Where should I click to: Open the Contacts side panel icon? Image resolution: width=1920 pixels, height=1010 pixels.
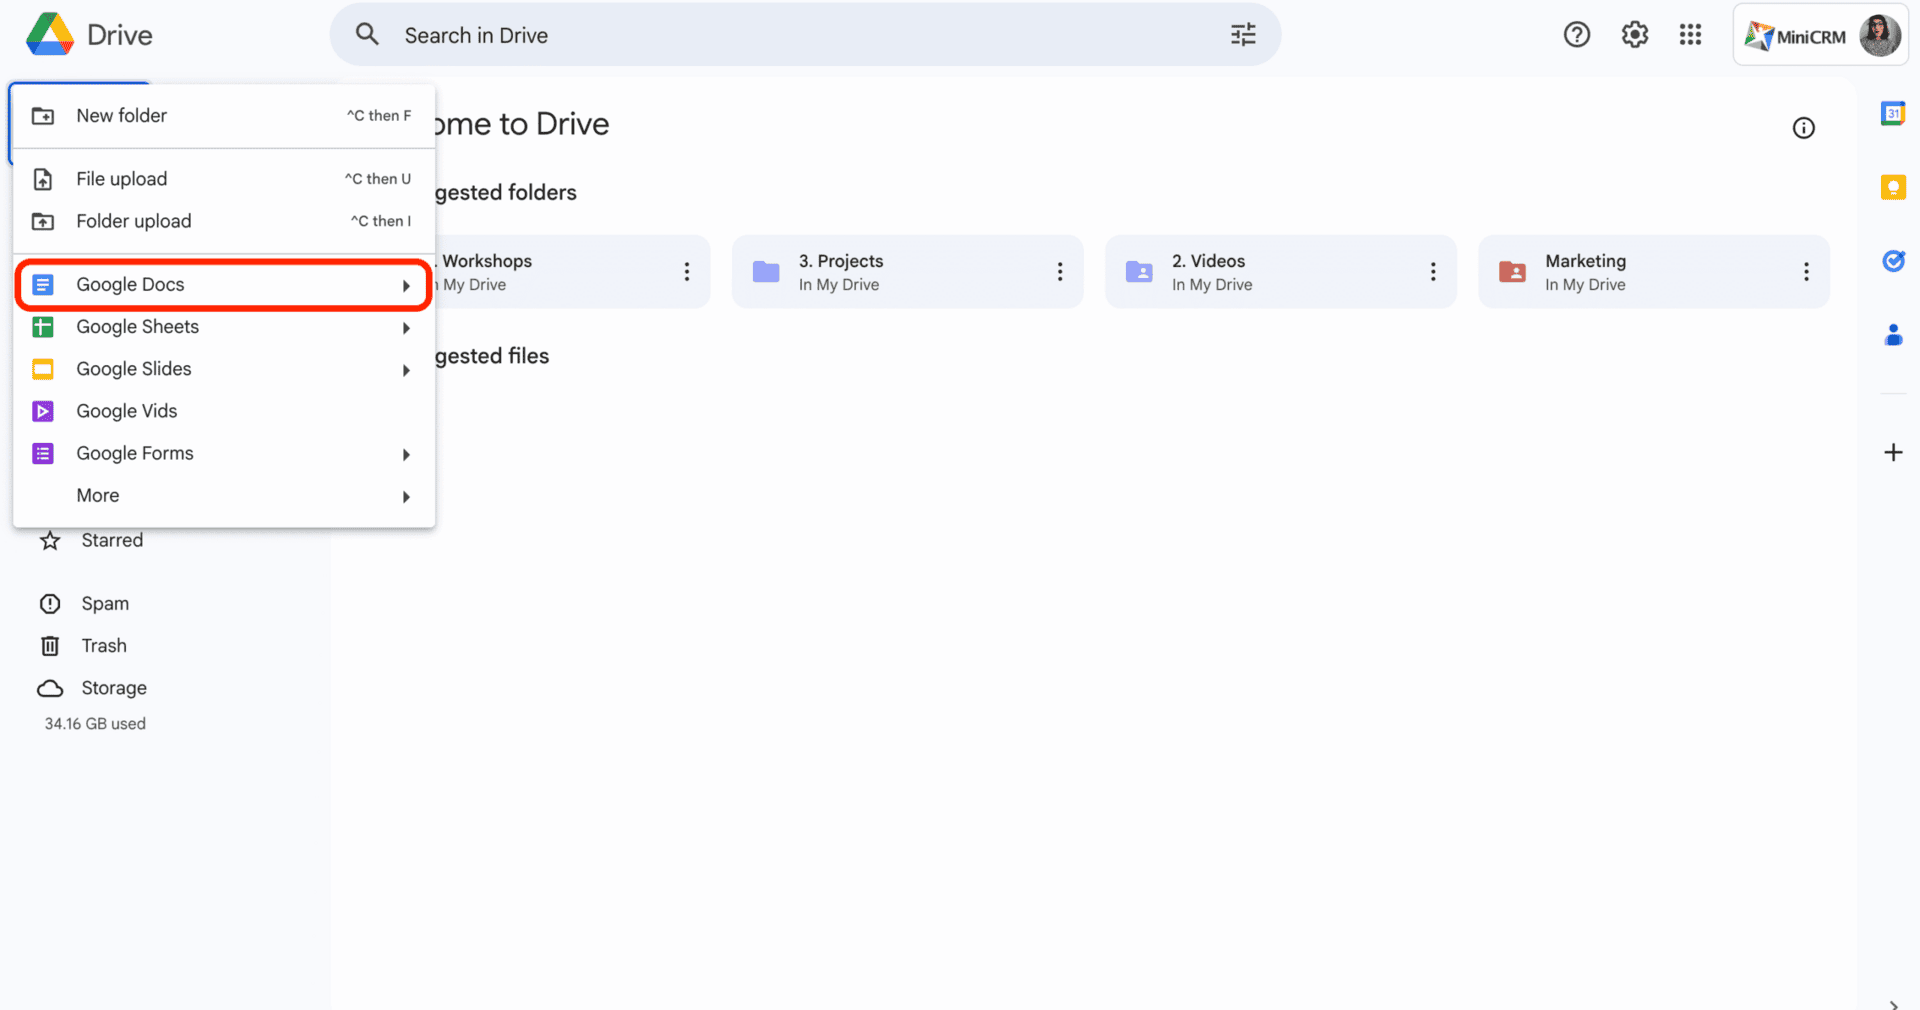1892,335
